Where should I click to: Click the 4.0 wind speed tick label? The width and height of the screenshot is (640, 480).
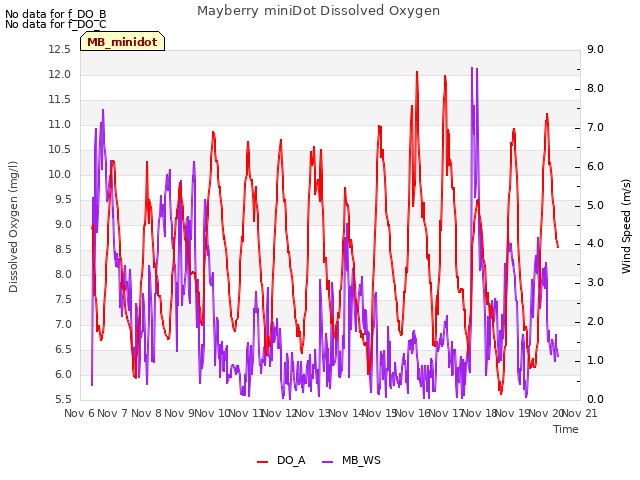[x=595, y=244]
